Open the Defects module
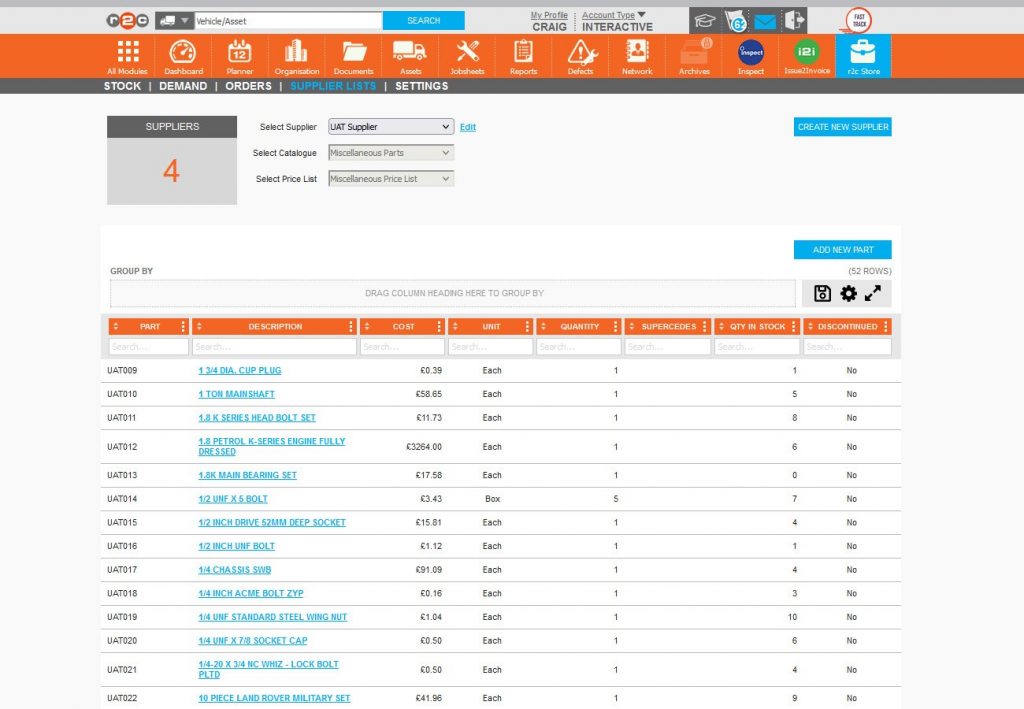 [579, 55]
